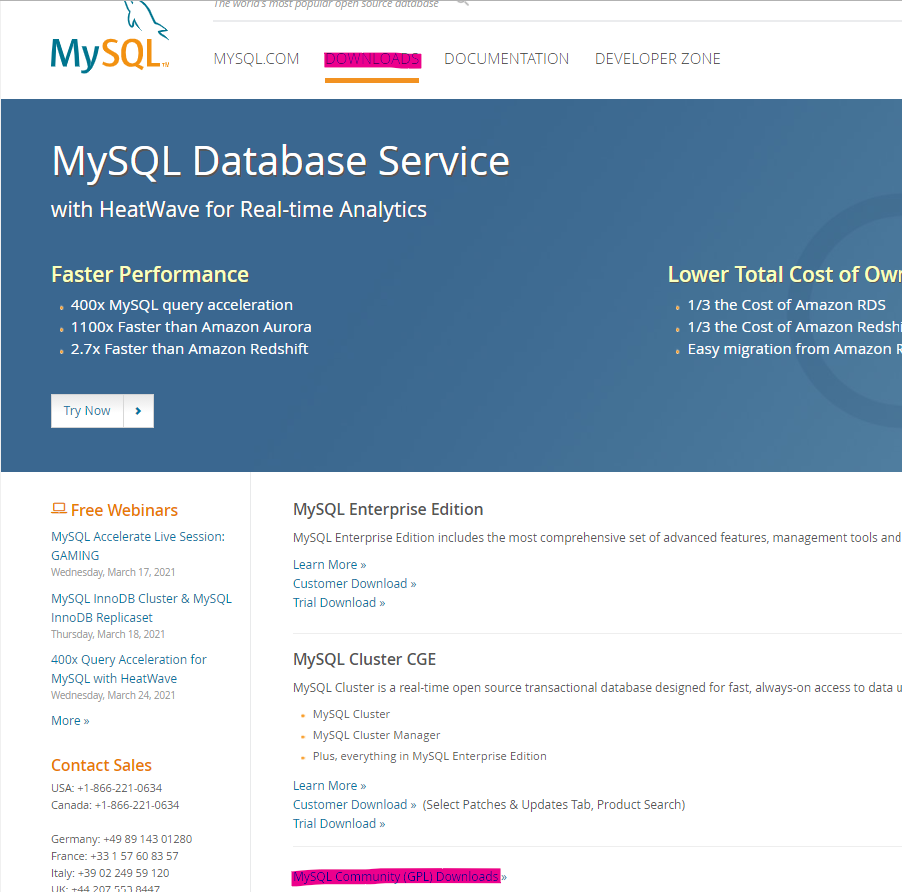Viewport: 902px width, 892px height.
Task: Open the DOCUMENTATION nav item
Action: 506,59
